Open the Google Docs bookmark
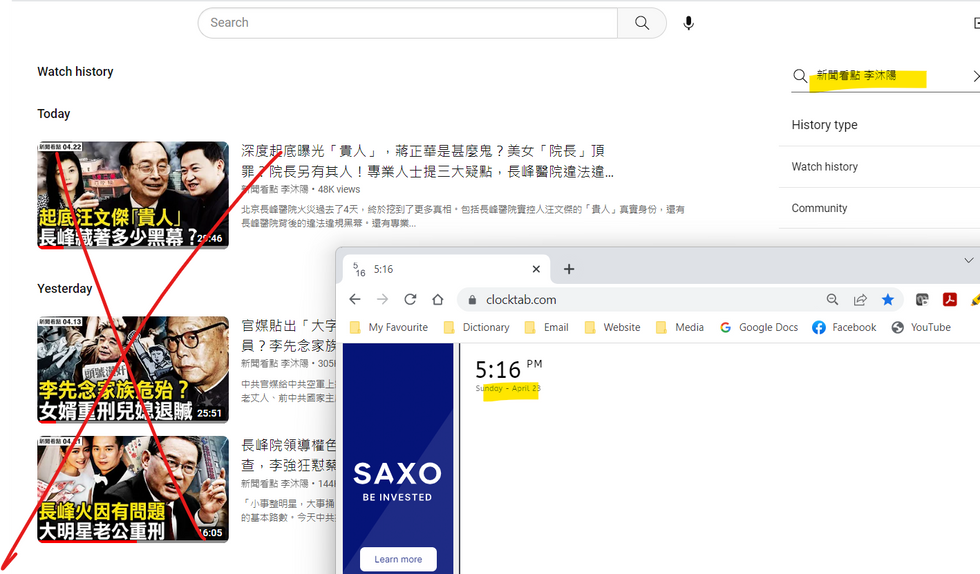The width and height of the screenshot is (980, 574). [x=759, y=327]
